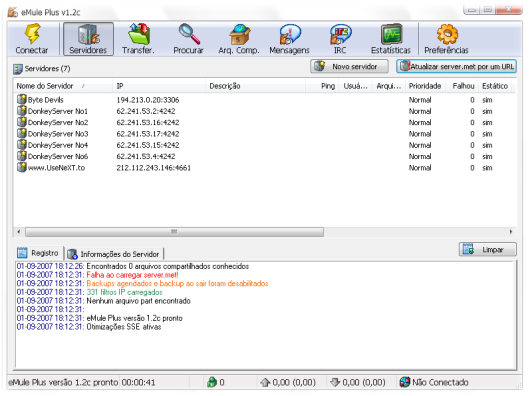This screenshot has width=530, height=396.
Task: Open the Servidores toolbar section
Action: point(88,39)
